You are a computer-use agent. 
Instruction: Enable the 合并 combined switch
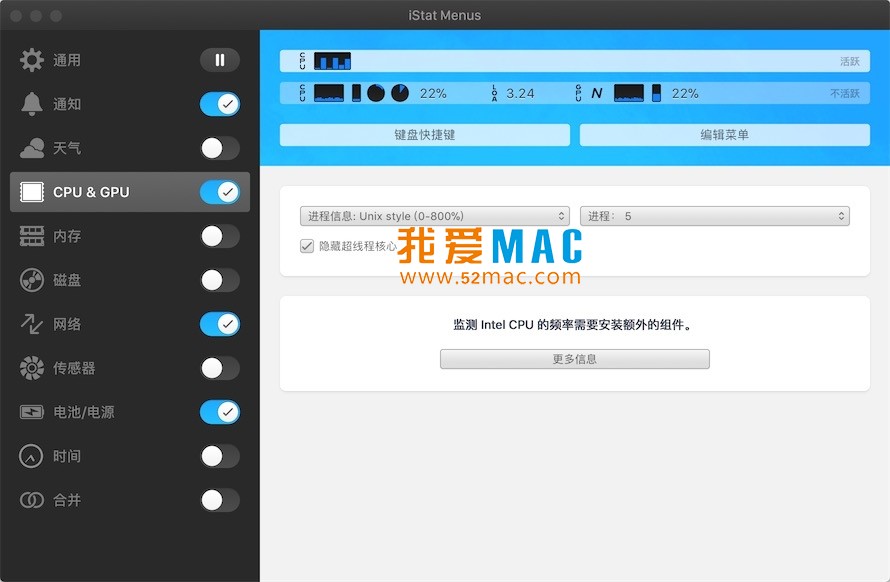[x=220, y=500]
